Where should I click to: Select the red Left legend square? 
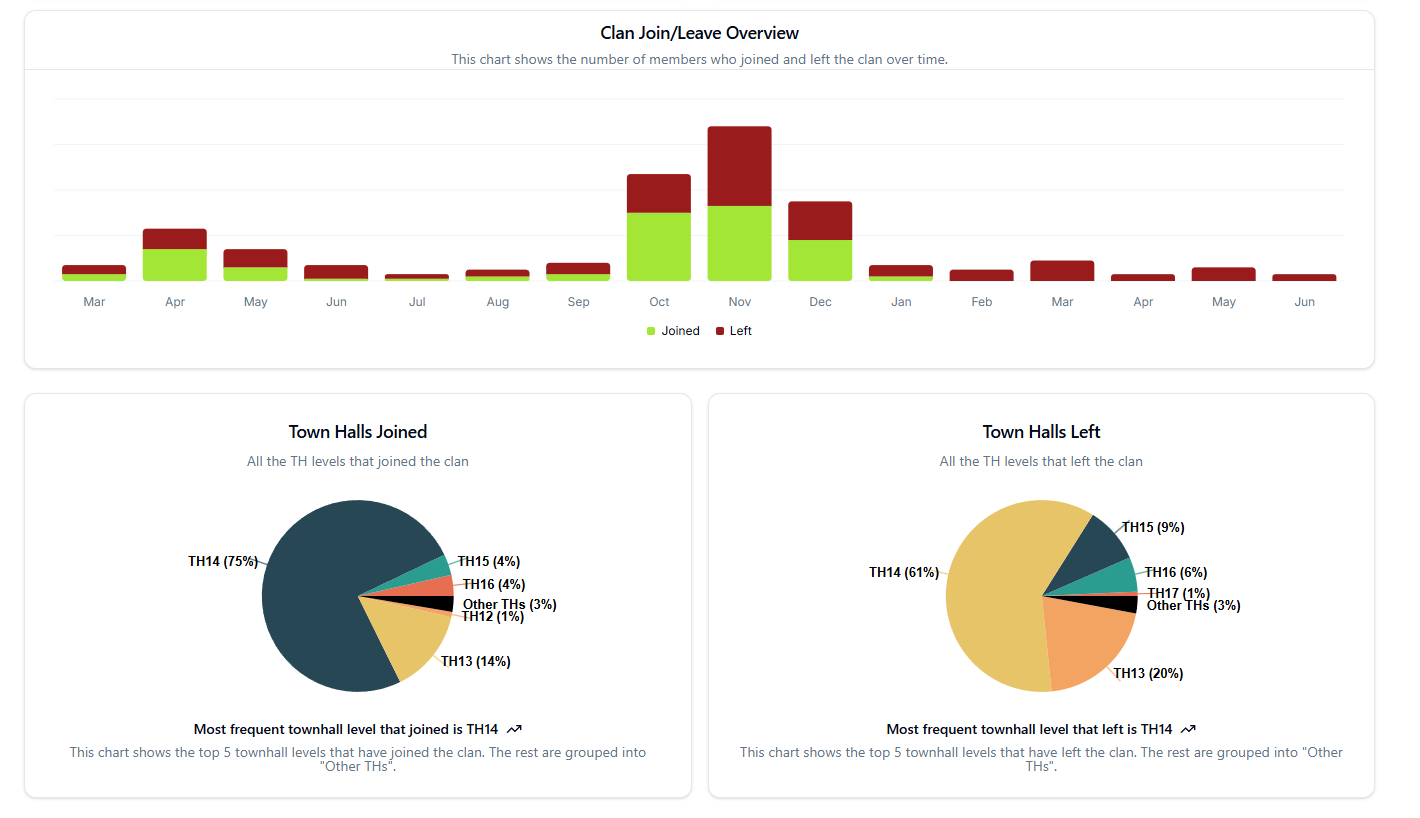718,330
